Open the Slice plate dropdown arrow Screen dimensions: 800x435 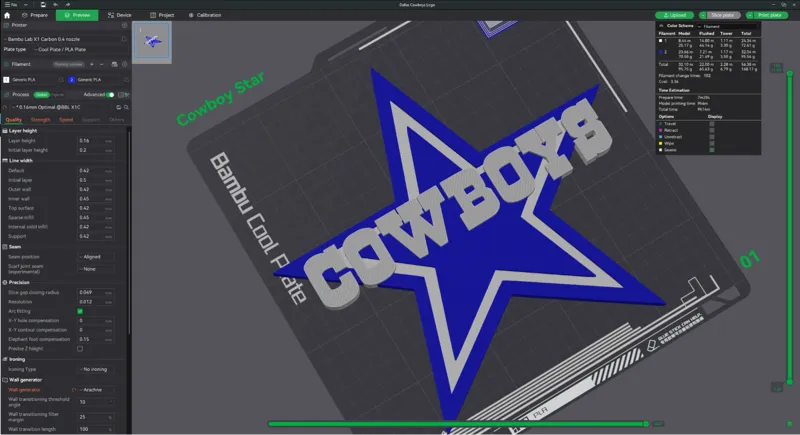click(703, 15)
